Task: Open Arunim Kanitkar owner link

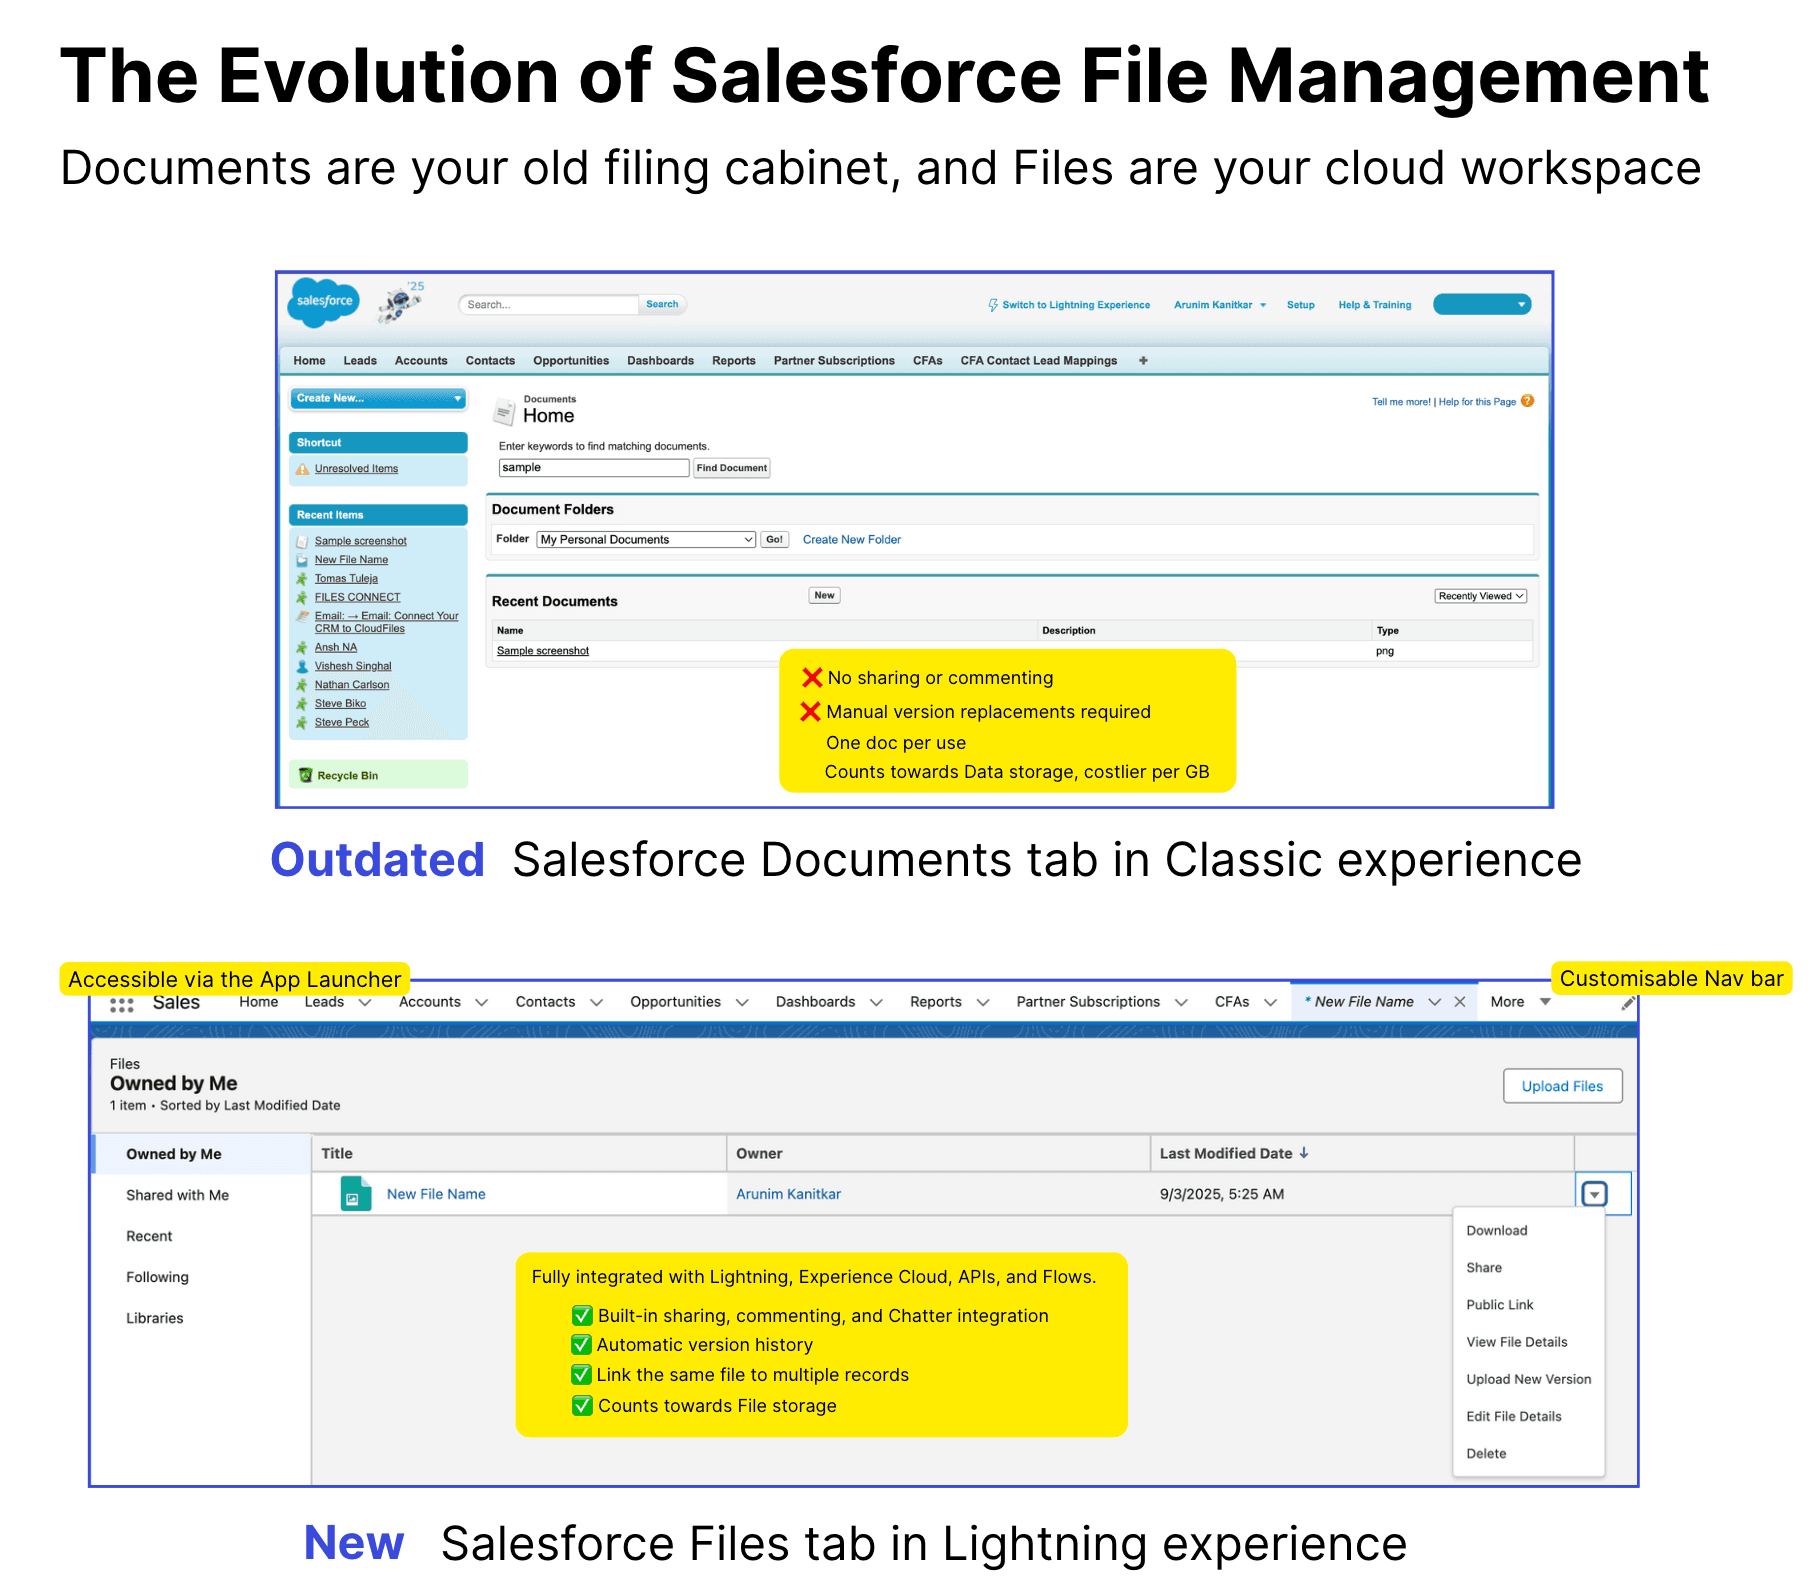Action: tap(788, 1194)
